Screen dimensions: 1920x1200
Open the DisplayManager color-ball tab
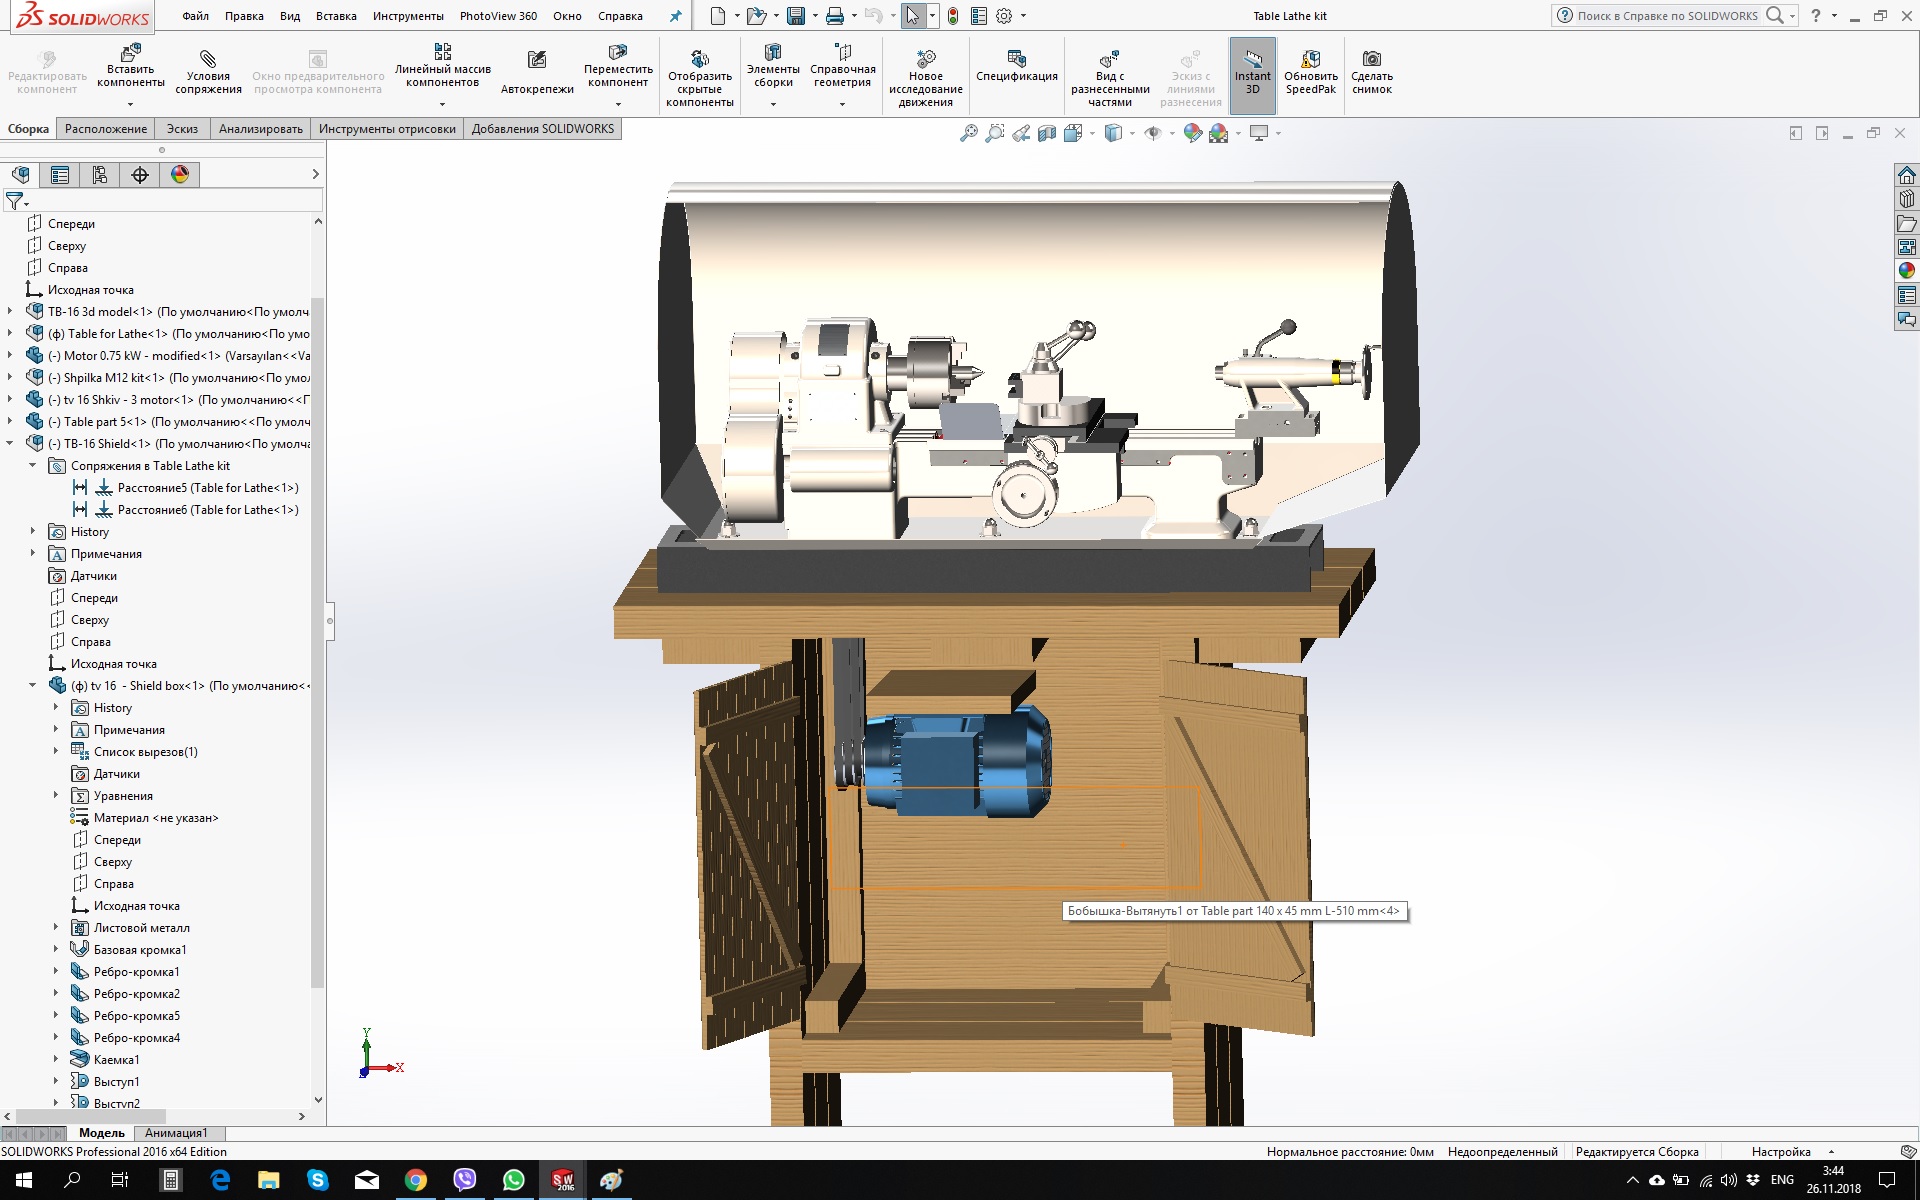[180, 175]
